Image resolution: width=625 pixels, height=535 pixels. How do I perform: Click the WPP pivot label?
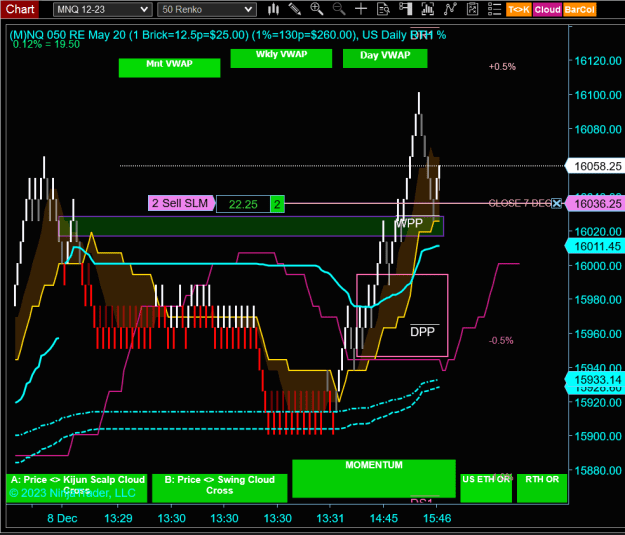tap(409, 223)
